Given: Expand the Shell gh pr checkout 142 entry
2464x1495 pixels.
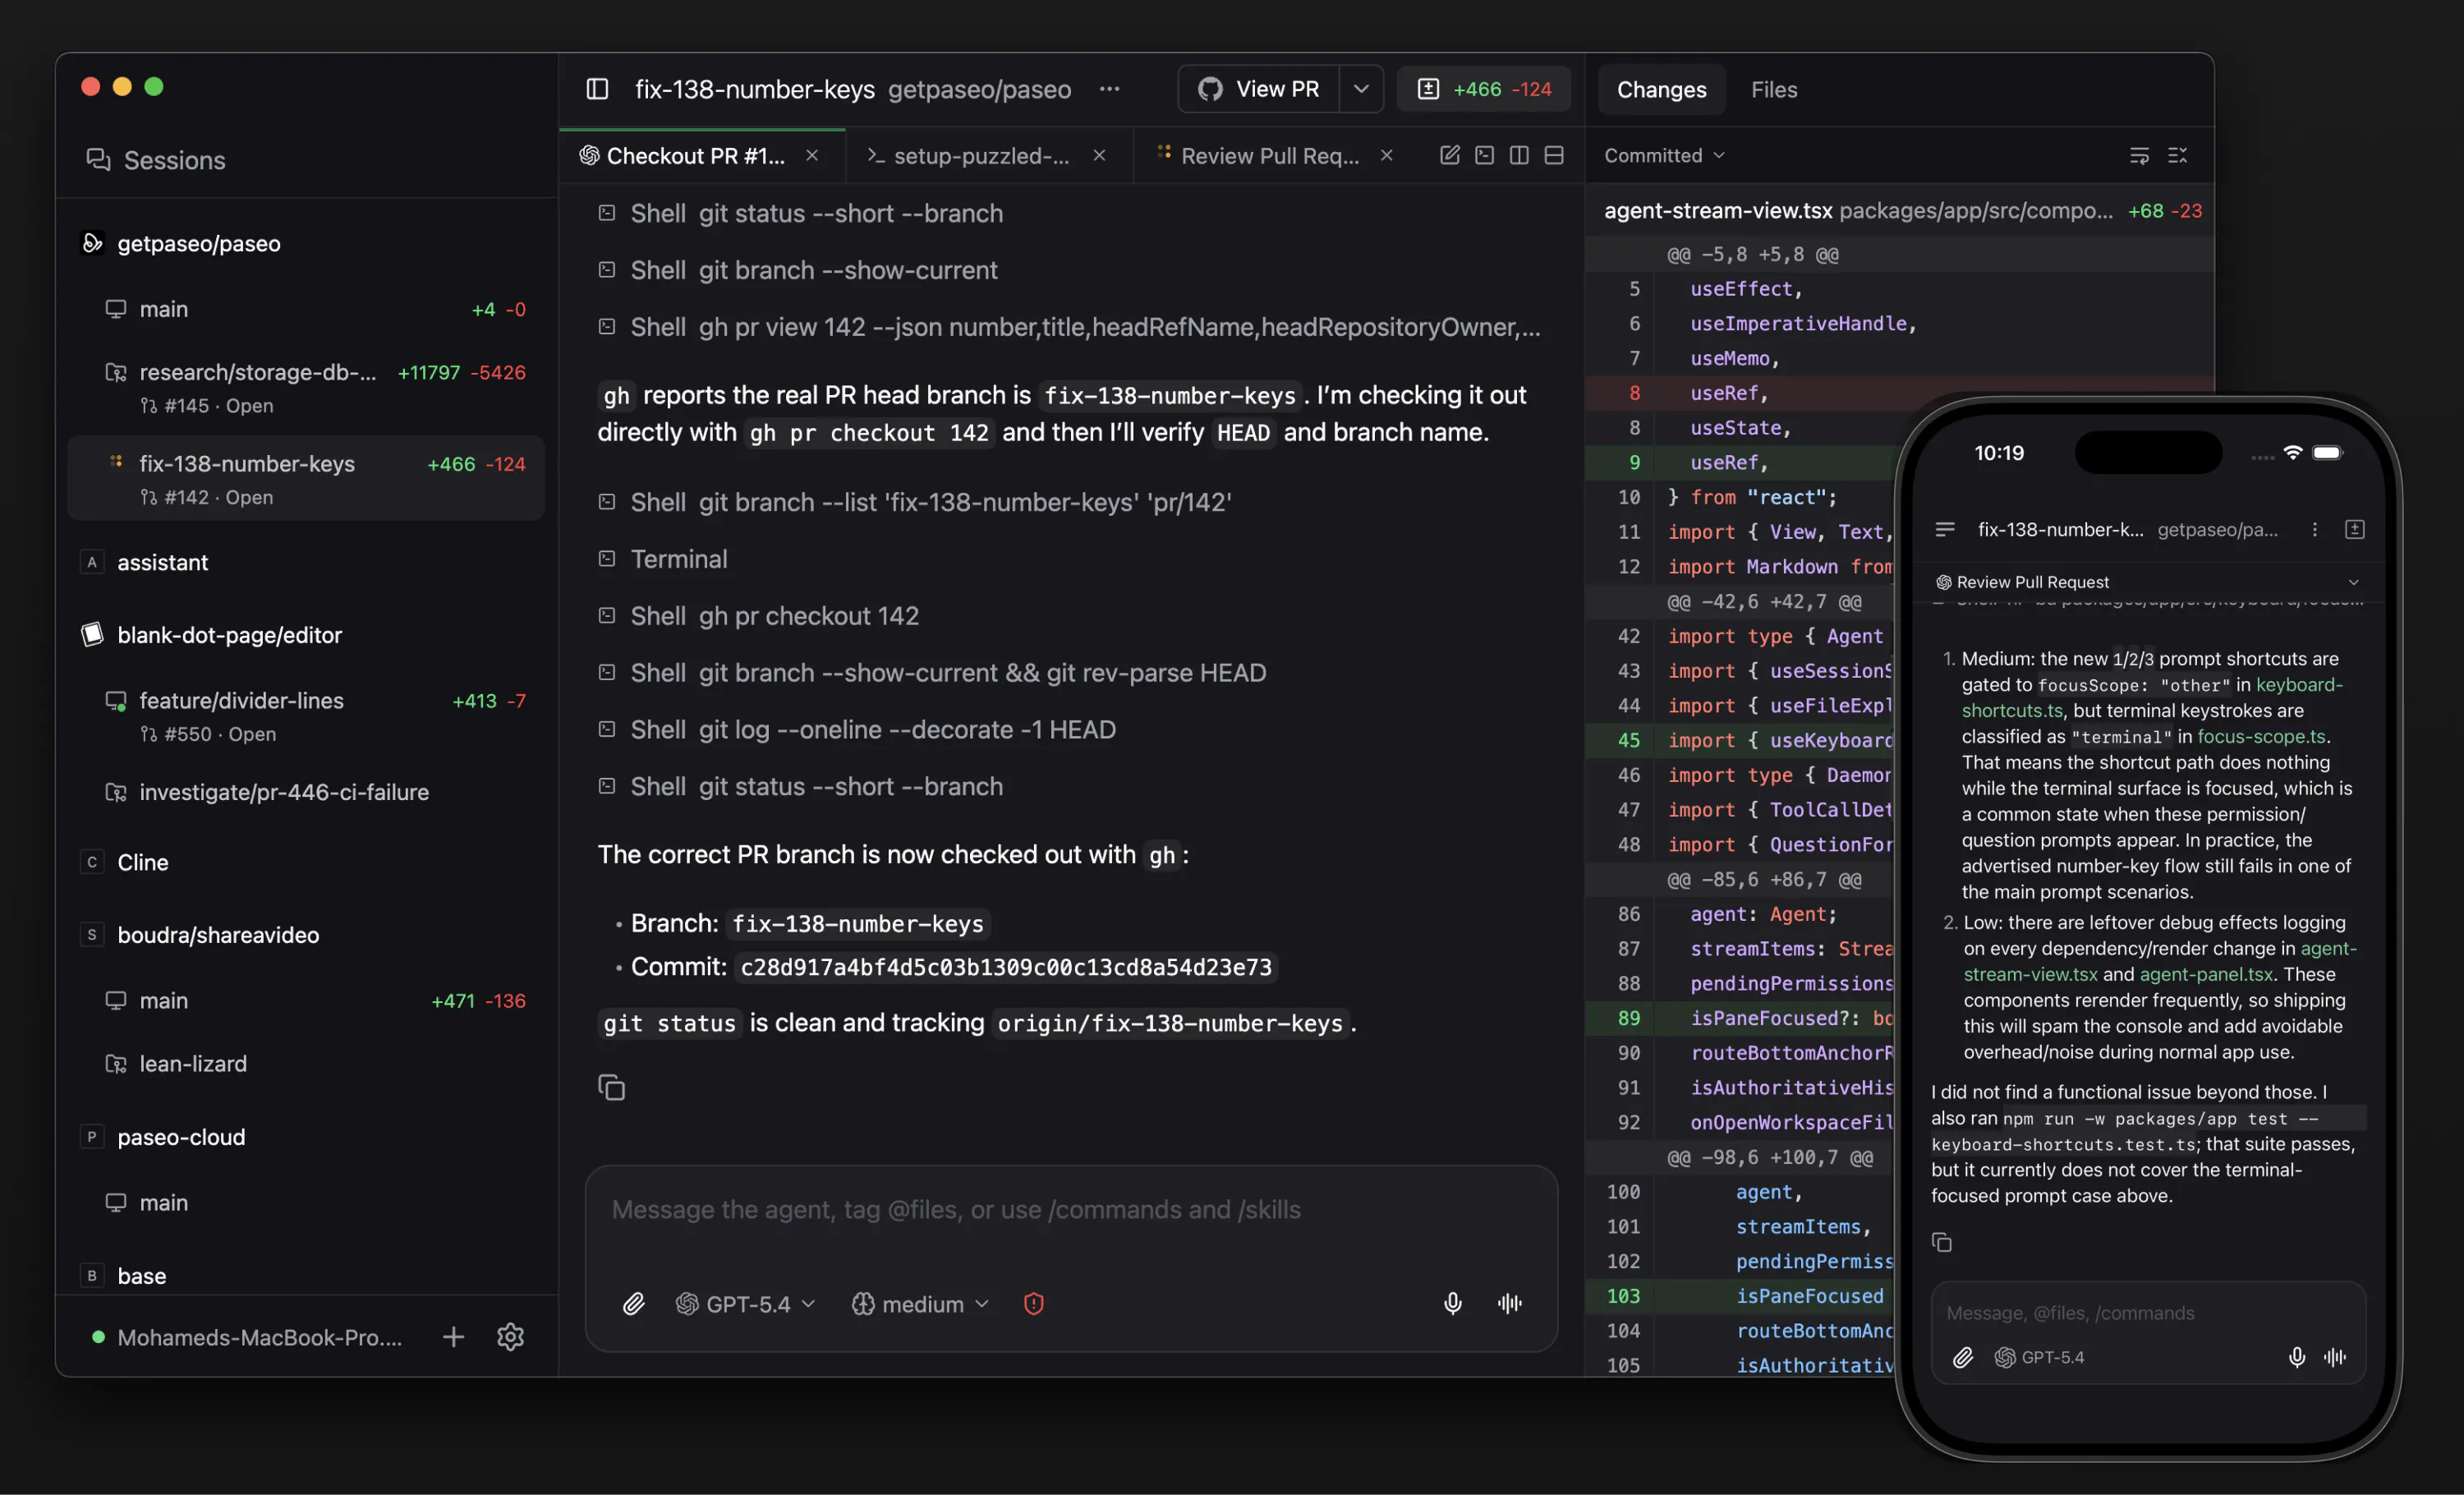Looking at the screenshot, I should 758,616.
